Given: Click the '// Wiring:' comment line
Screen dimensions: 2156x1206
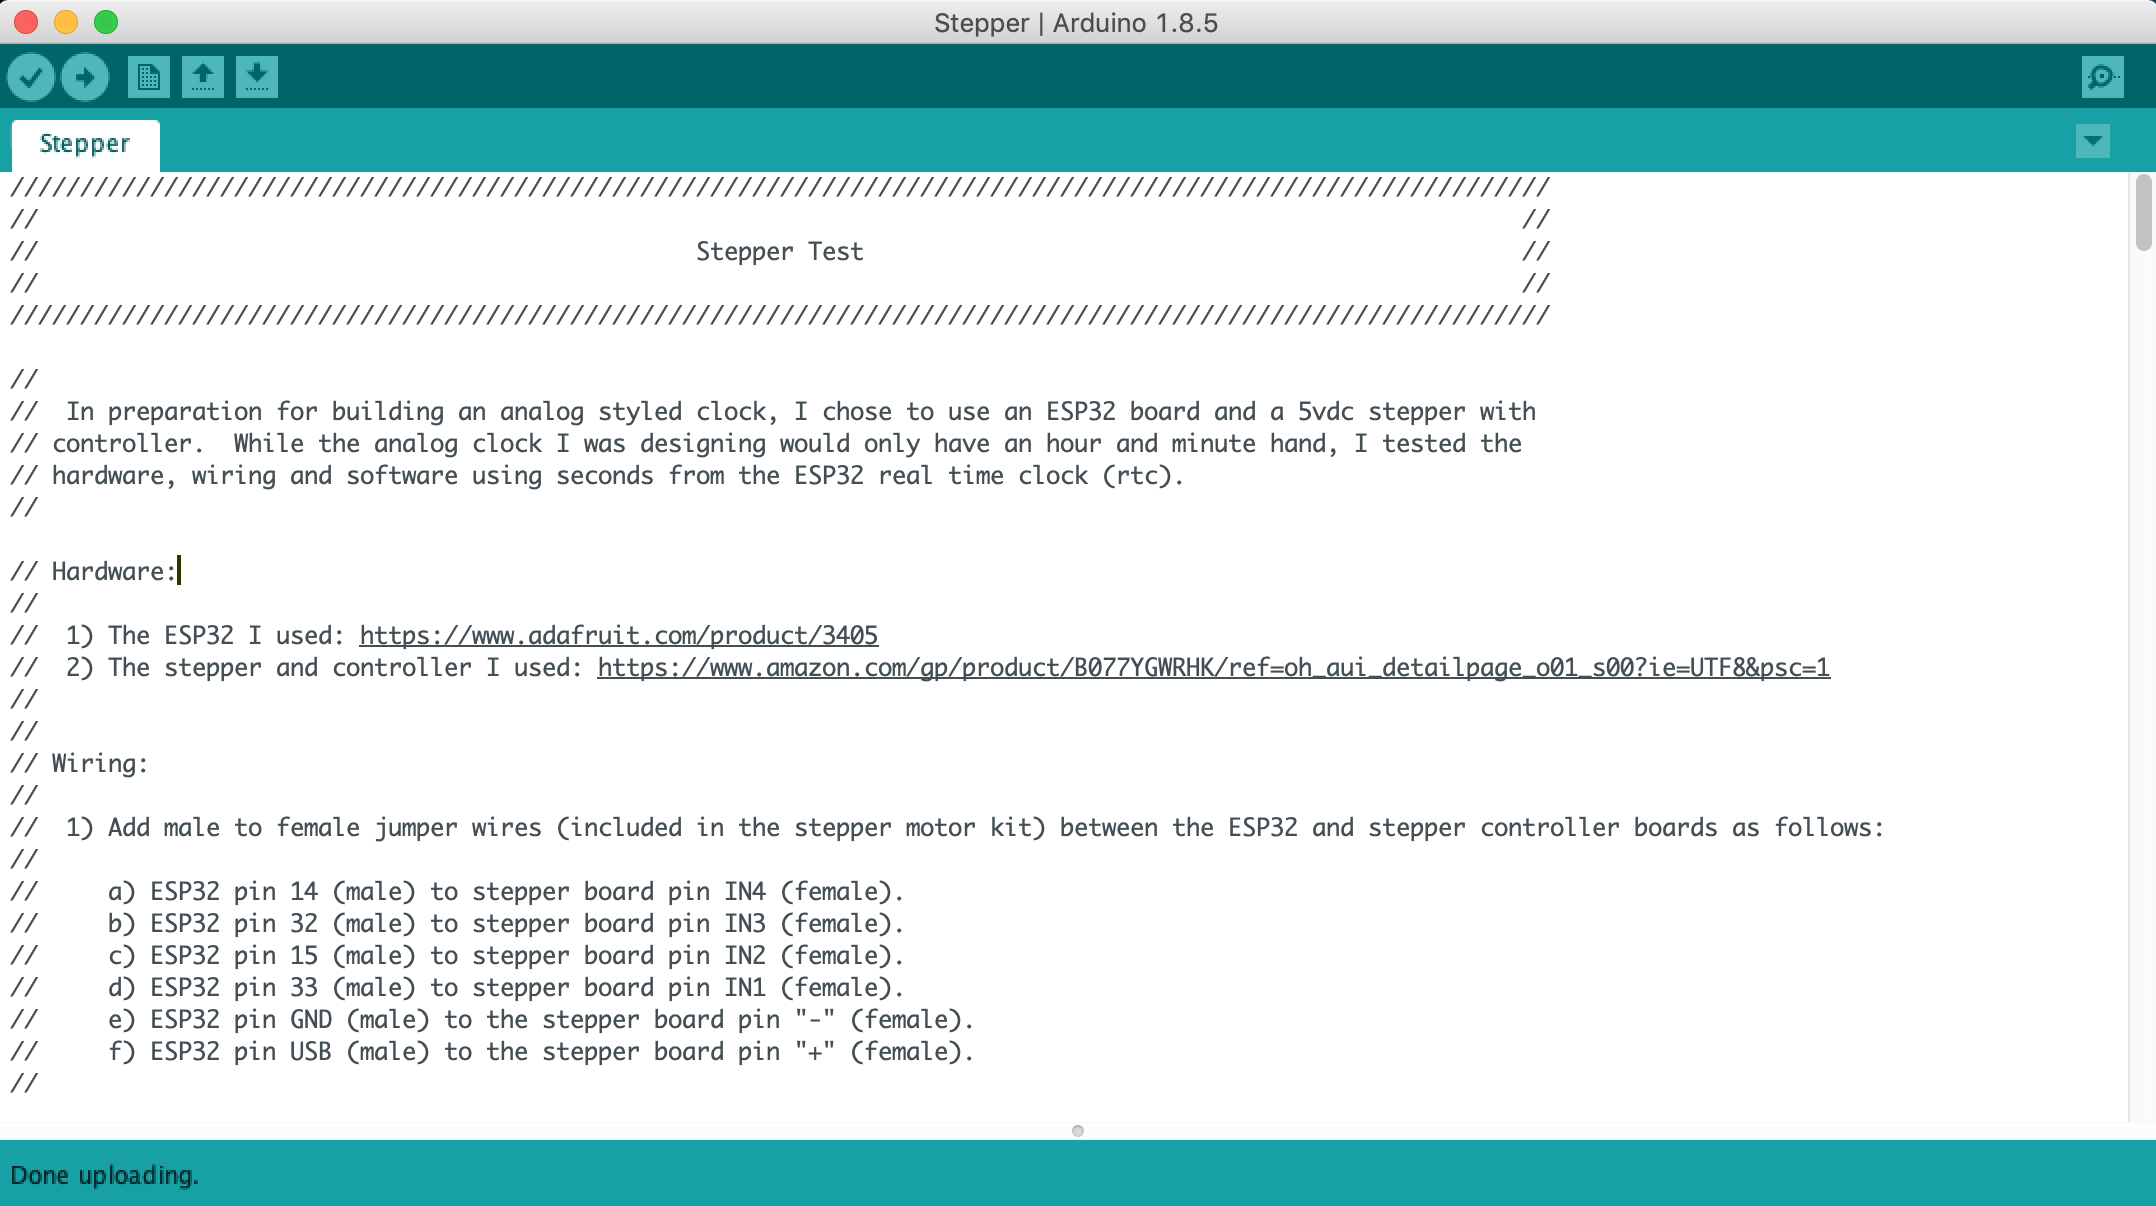Looking at the screenshot, I should pyautogui.click(x=79, y=764).
